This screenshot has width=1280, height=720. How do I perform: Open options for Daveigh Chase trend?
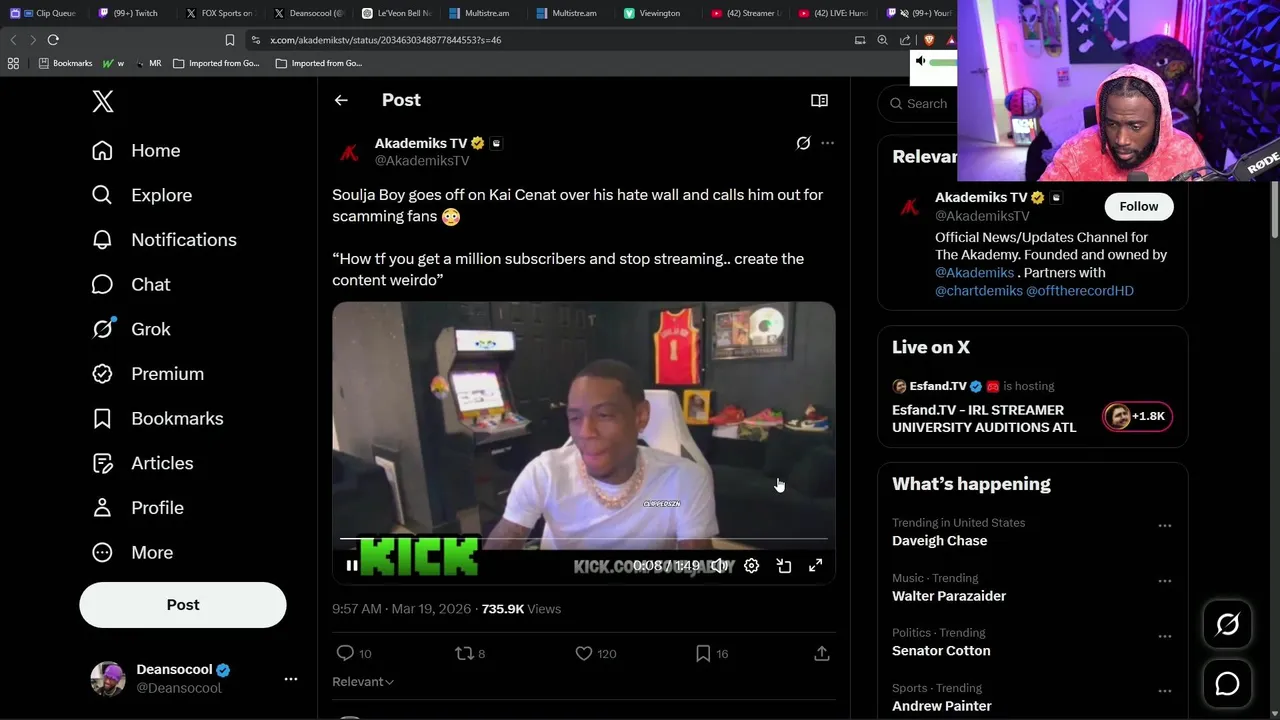click(1164, 526)
